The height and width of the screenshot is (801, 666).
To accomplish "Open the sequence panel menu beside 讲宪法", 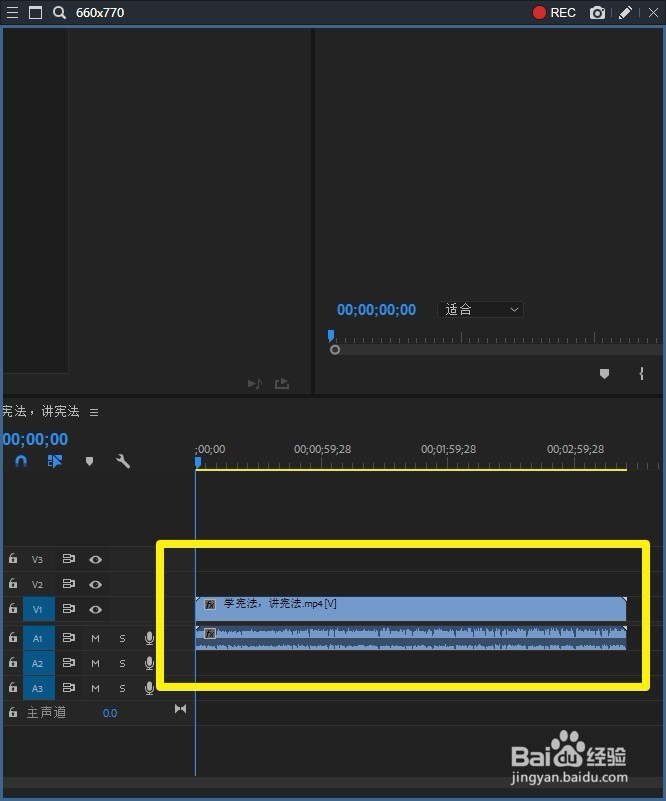I will (x=94, y=412).
